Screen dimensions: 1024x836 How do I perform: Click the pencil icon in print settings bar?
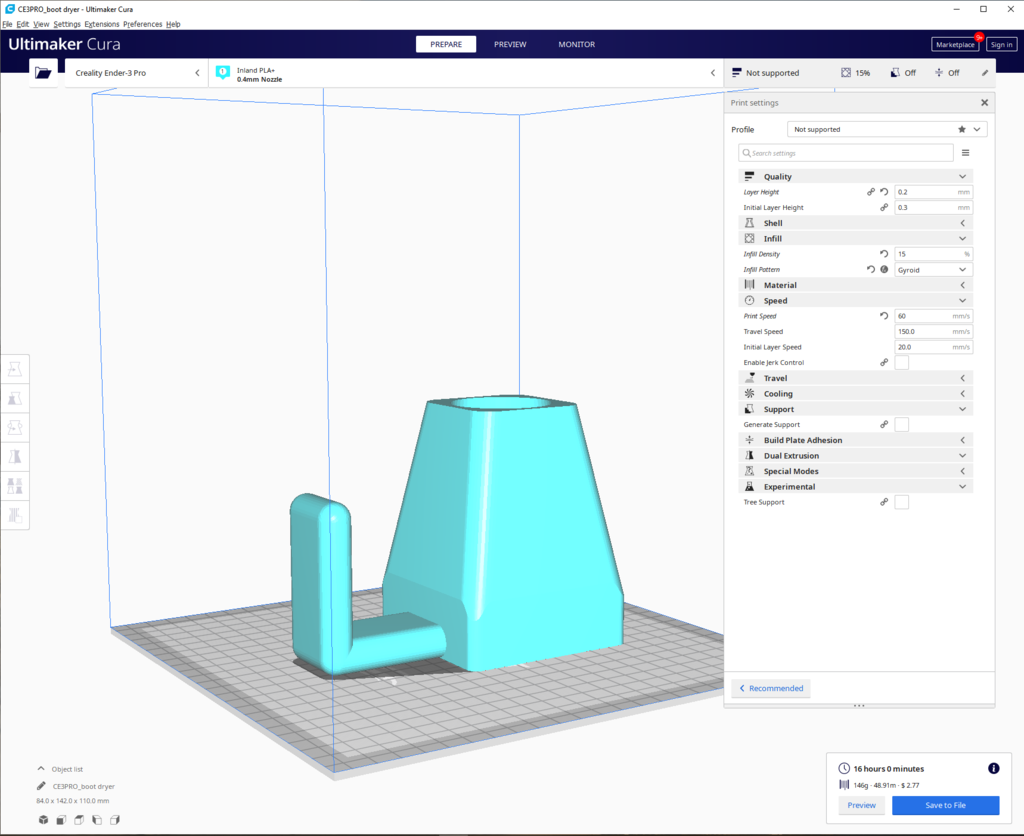pyautogui.click(x=985, y=72)
